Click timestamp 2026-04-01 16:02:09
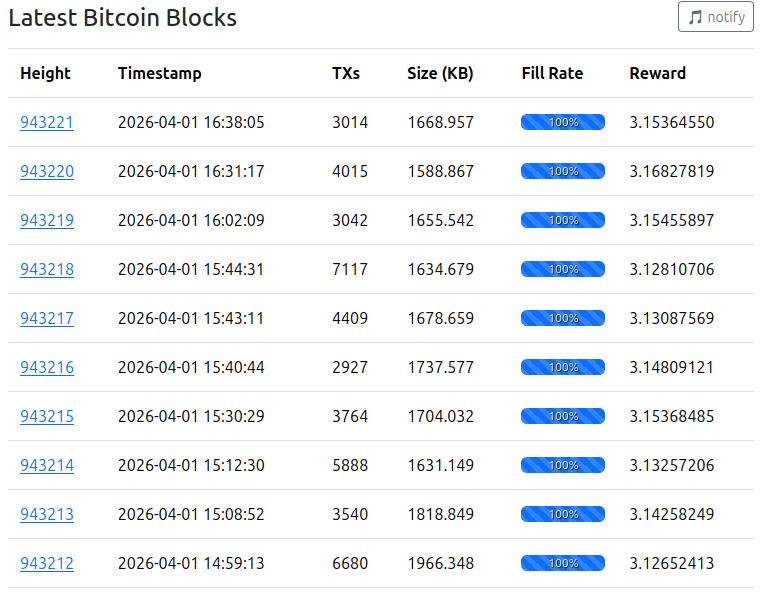This screenshot has width=761, height=594. pyautogui.click(x=191, y=220)
